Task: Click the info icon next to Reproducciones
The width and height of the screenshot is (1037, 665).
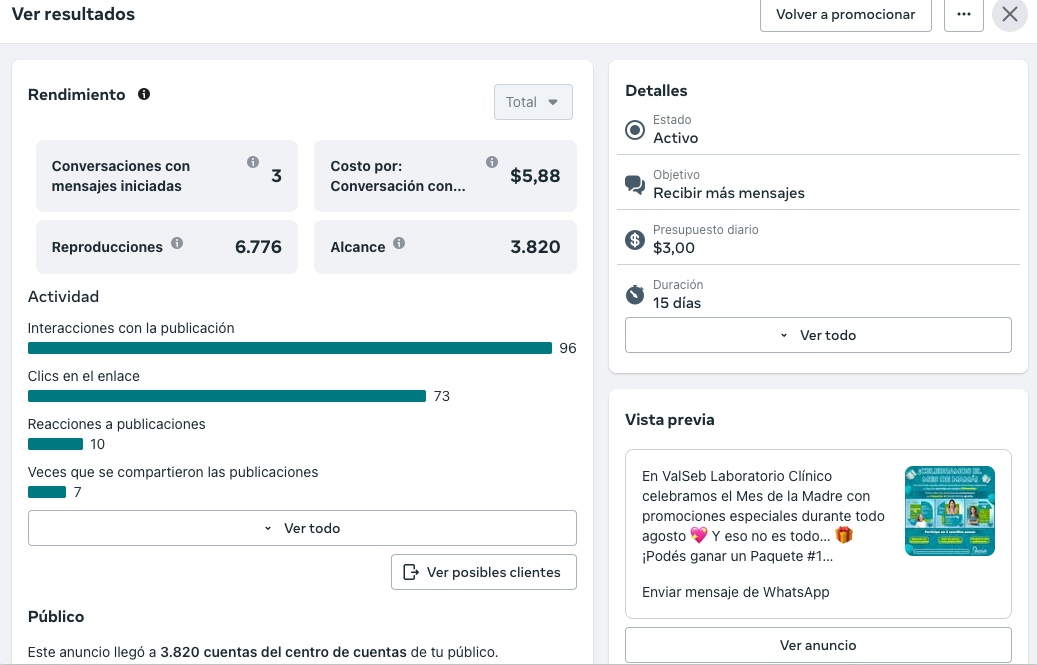Action: pos(177,243)
